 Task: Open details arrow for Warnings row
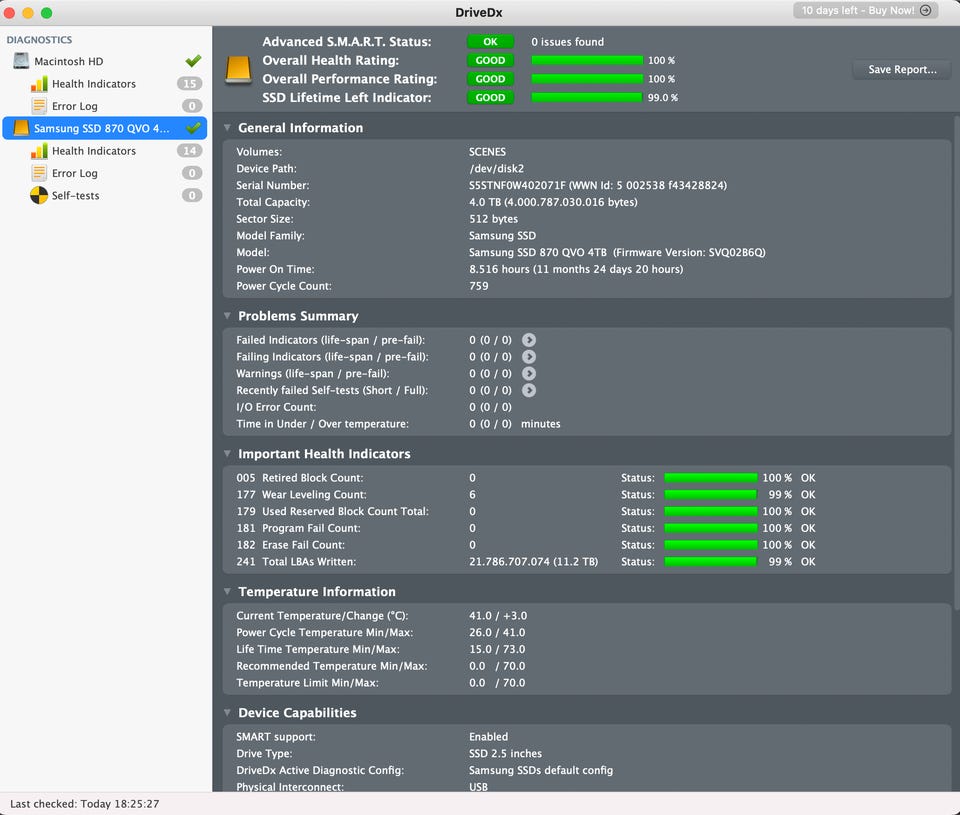529,373
